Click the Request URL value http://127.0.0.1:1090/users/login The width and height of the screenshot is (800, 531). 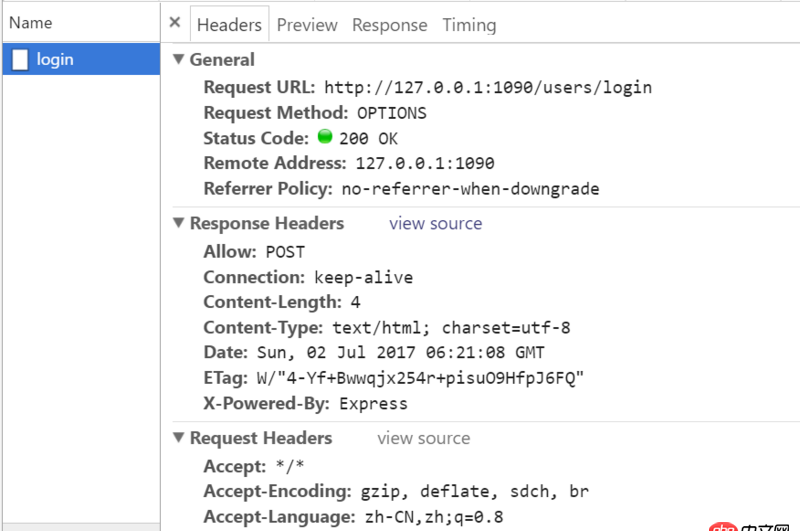tap(488, 88)
